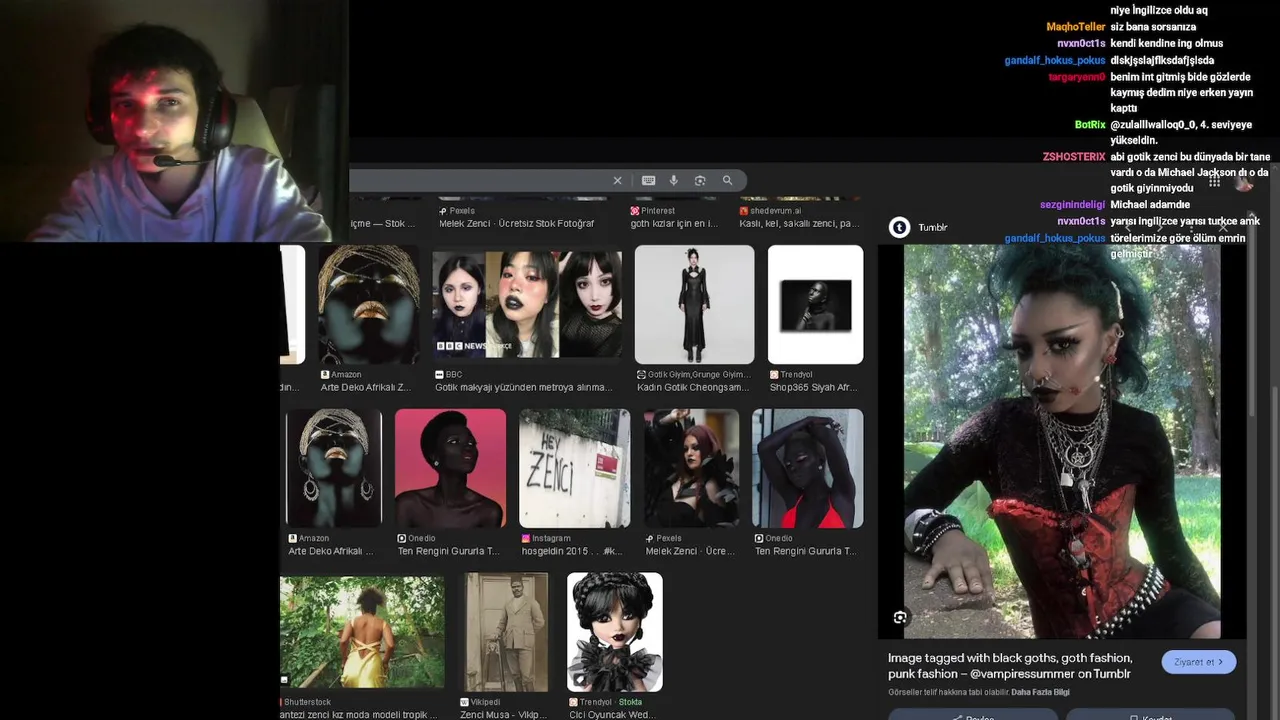Click the Tumblr source name in preview
1280x720 pixels.
(x=932, y=228)
